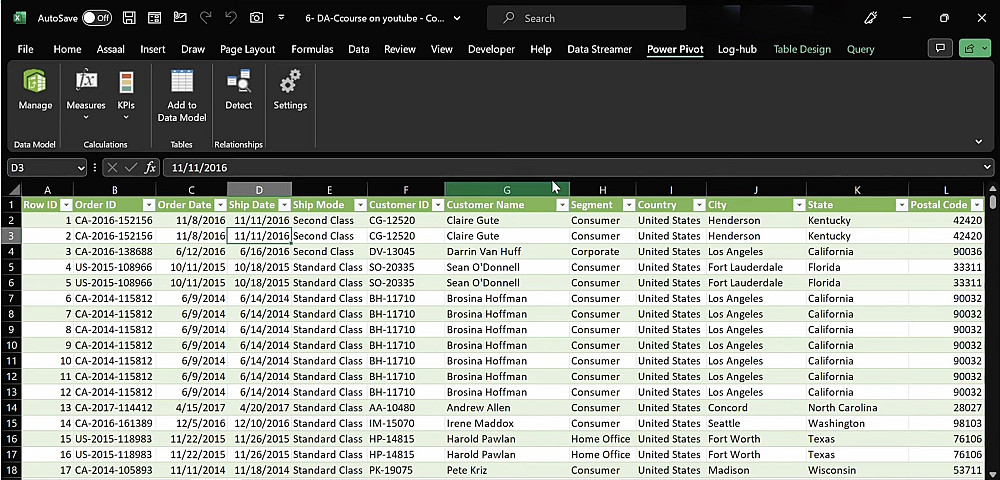Click the Save icon in title bar

tap(129, 18)
